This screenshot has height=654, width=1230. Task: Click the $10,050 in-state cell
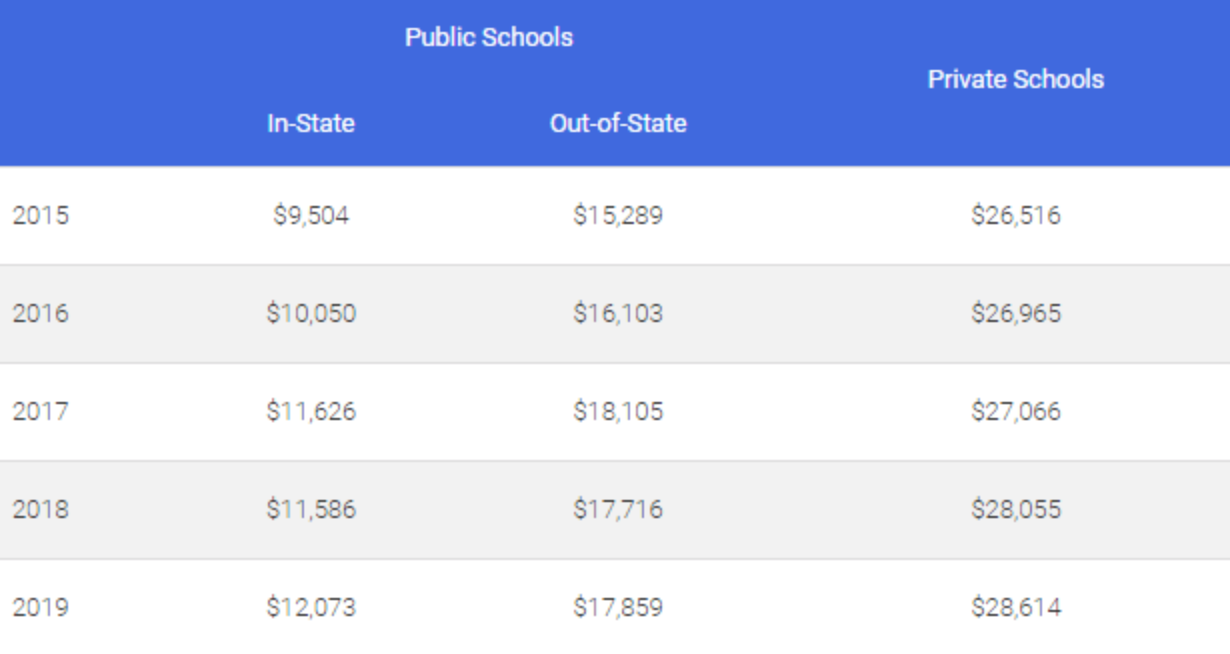tap(311, 314)
